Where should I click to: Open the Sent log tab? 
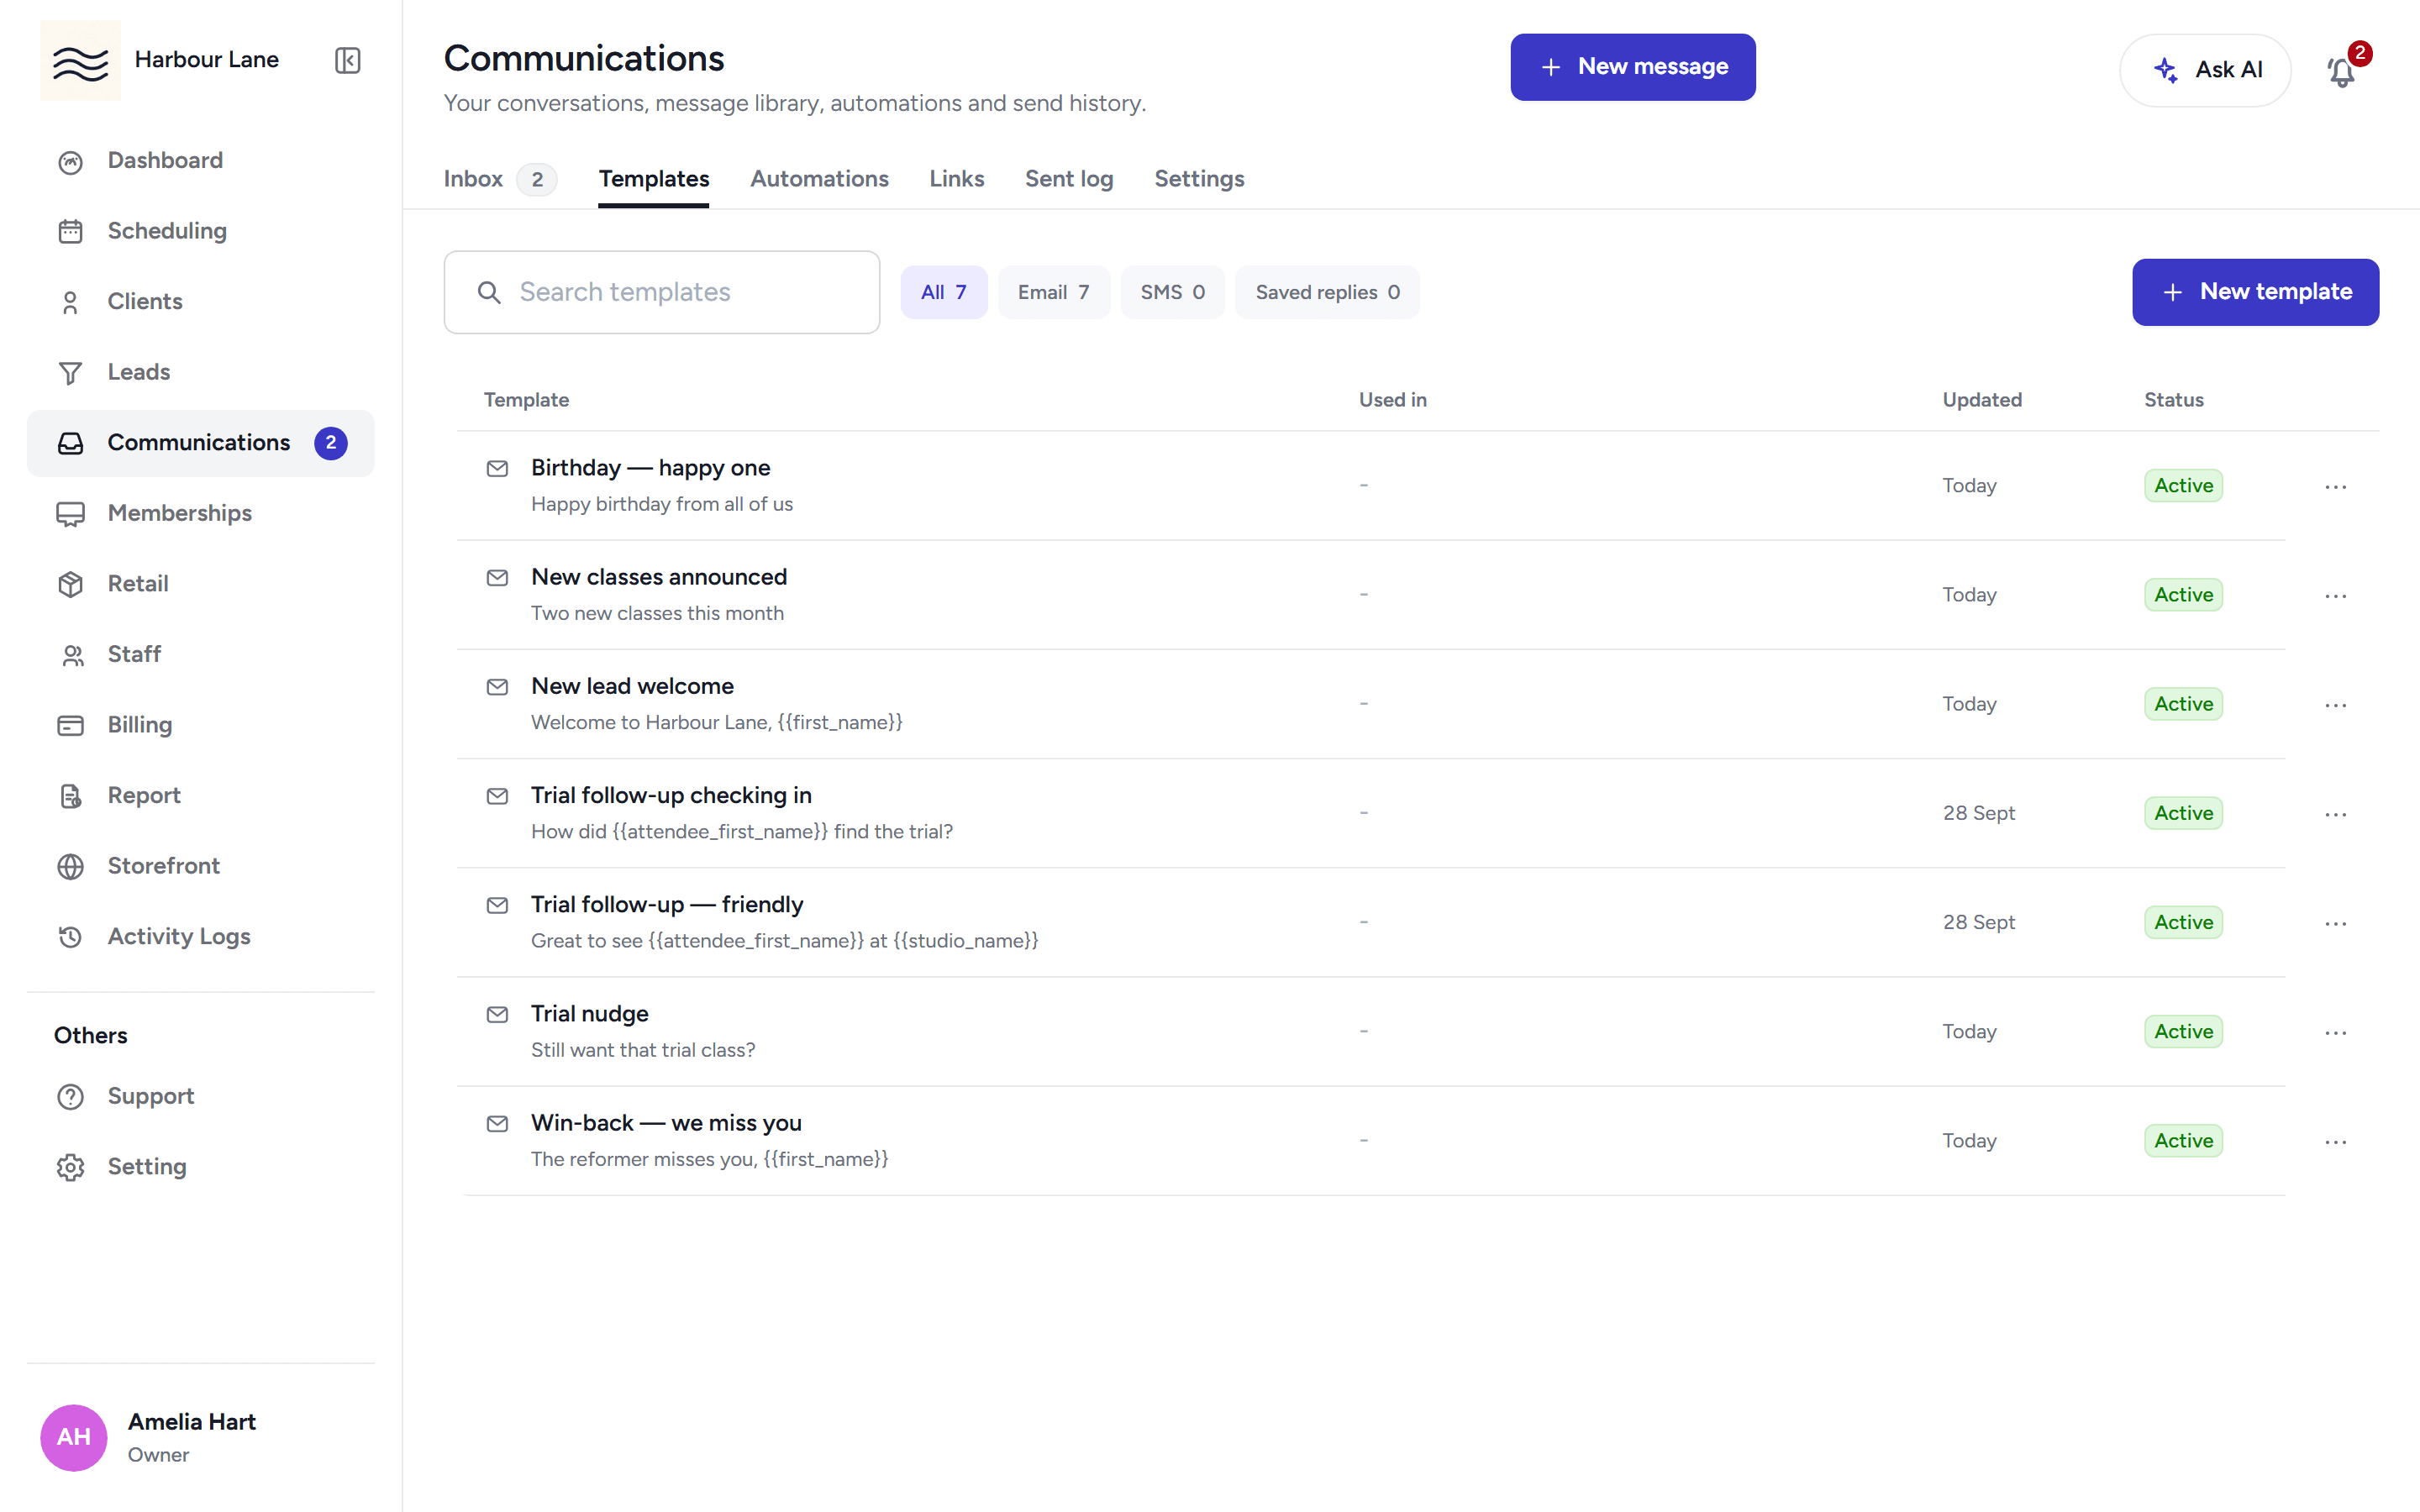tap(1068, 179)
